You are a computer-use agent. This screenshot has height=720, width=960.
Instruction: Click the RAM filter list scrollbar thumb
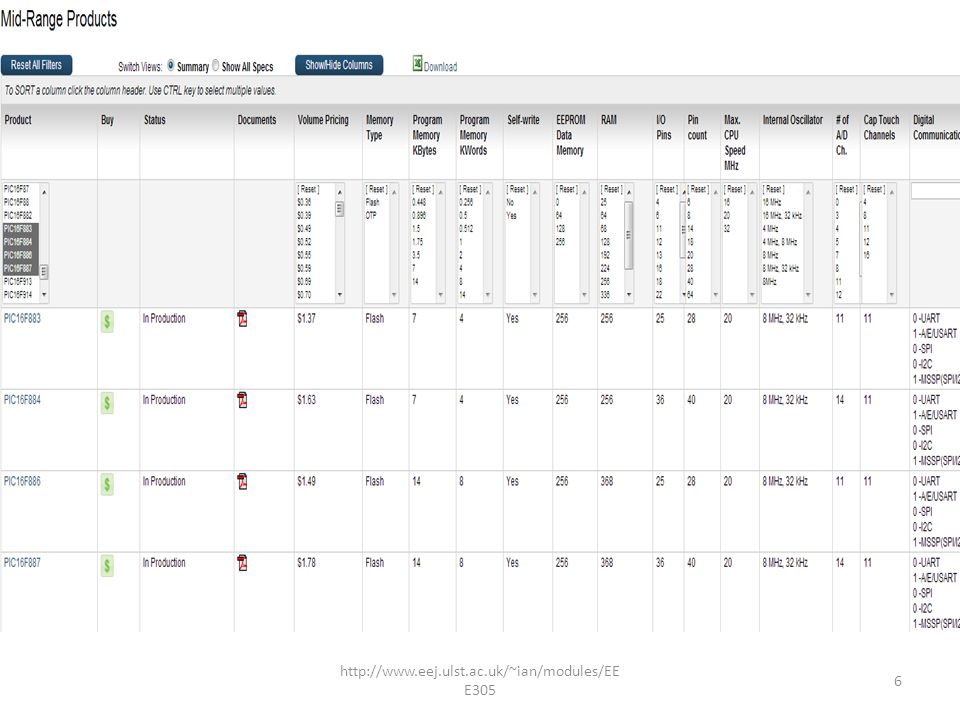click(x=629, y=236)
